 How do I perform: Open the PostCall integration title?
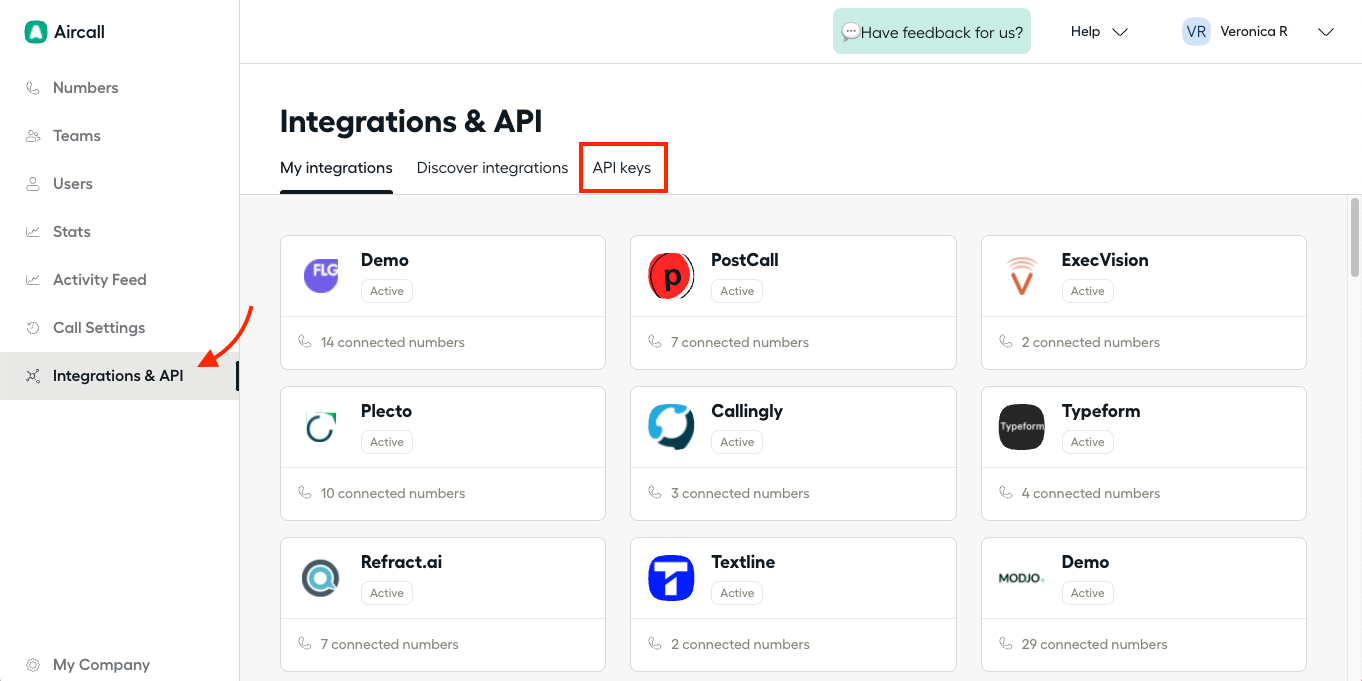click(745, 260)
